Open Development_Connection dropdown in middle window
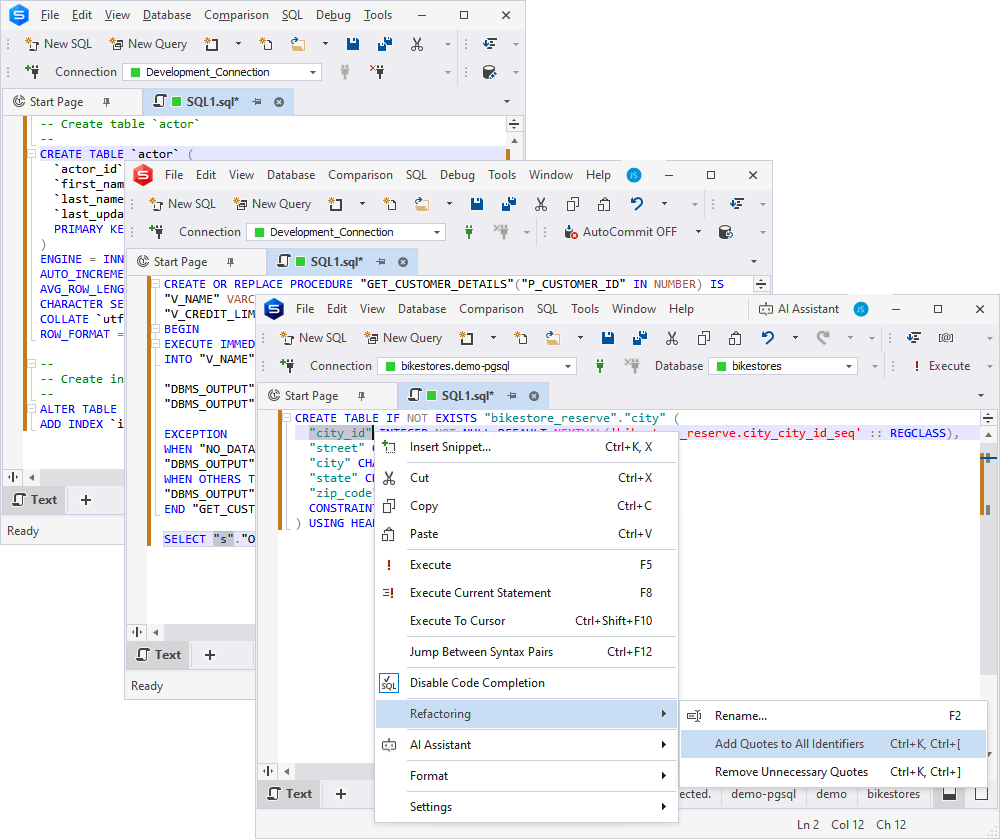 pos(437,233)
